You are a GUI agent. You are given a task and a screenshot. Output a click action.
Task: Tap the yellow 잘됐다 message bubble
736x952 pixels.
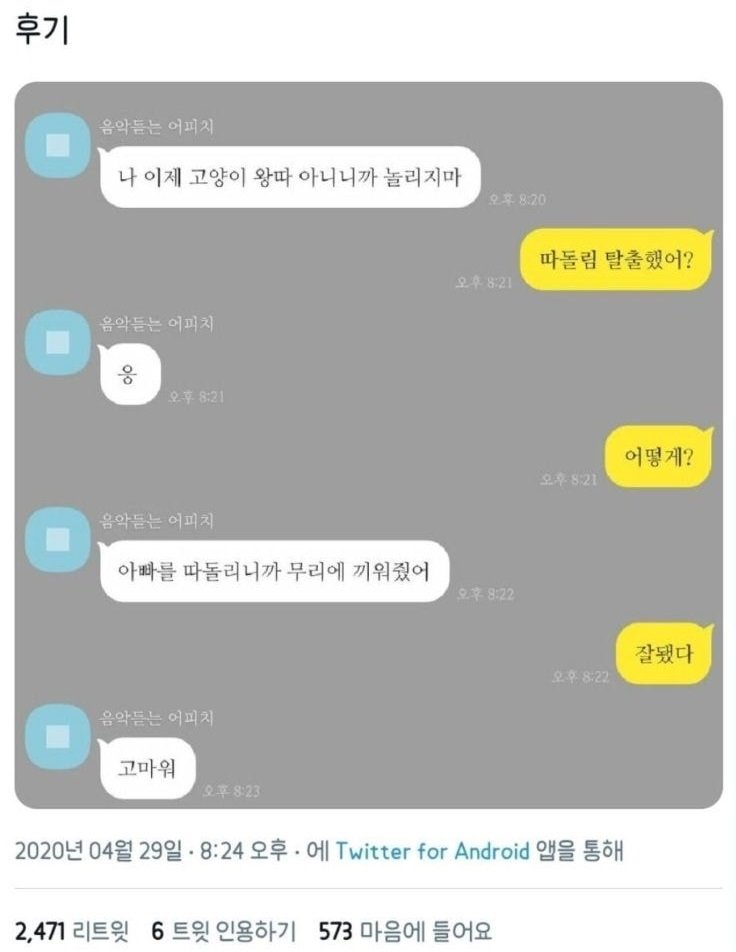point(664,653)
